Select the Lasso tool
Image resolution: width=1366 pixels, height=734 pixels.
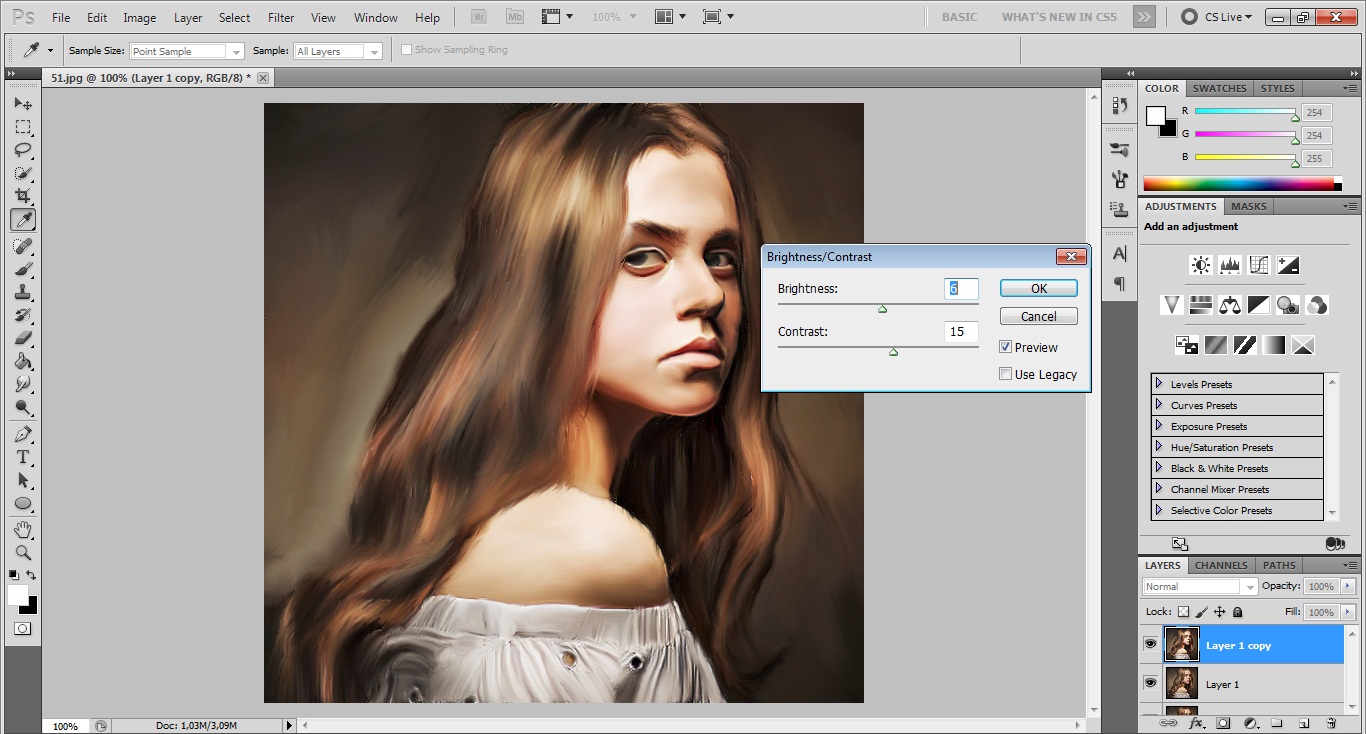pos(22,150)
